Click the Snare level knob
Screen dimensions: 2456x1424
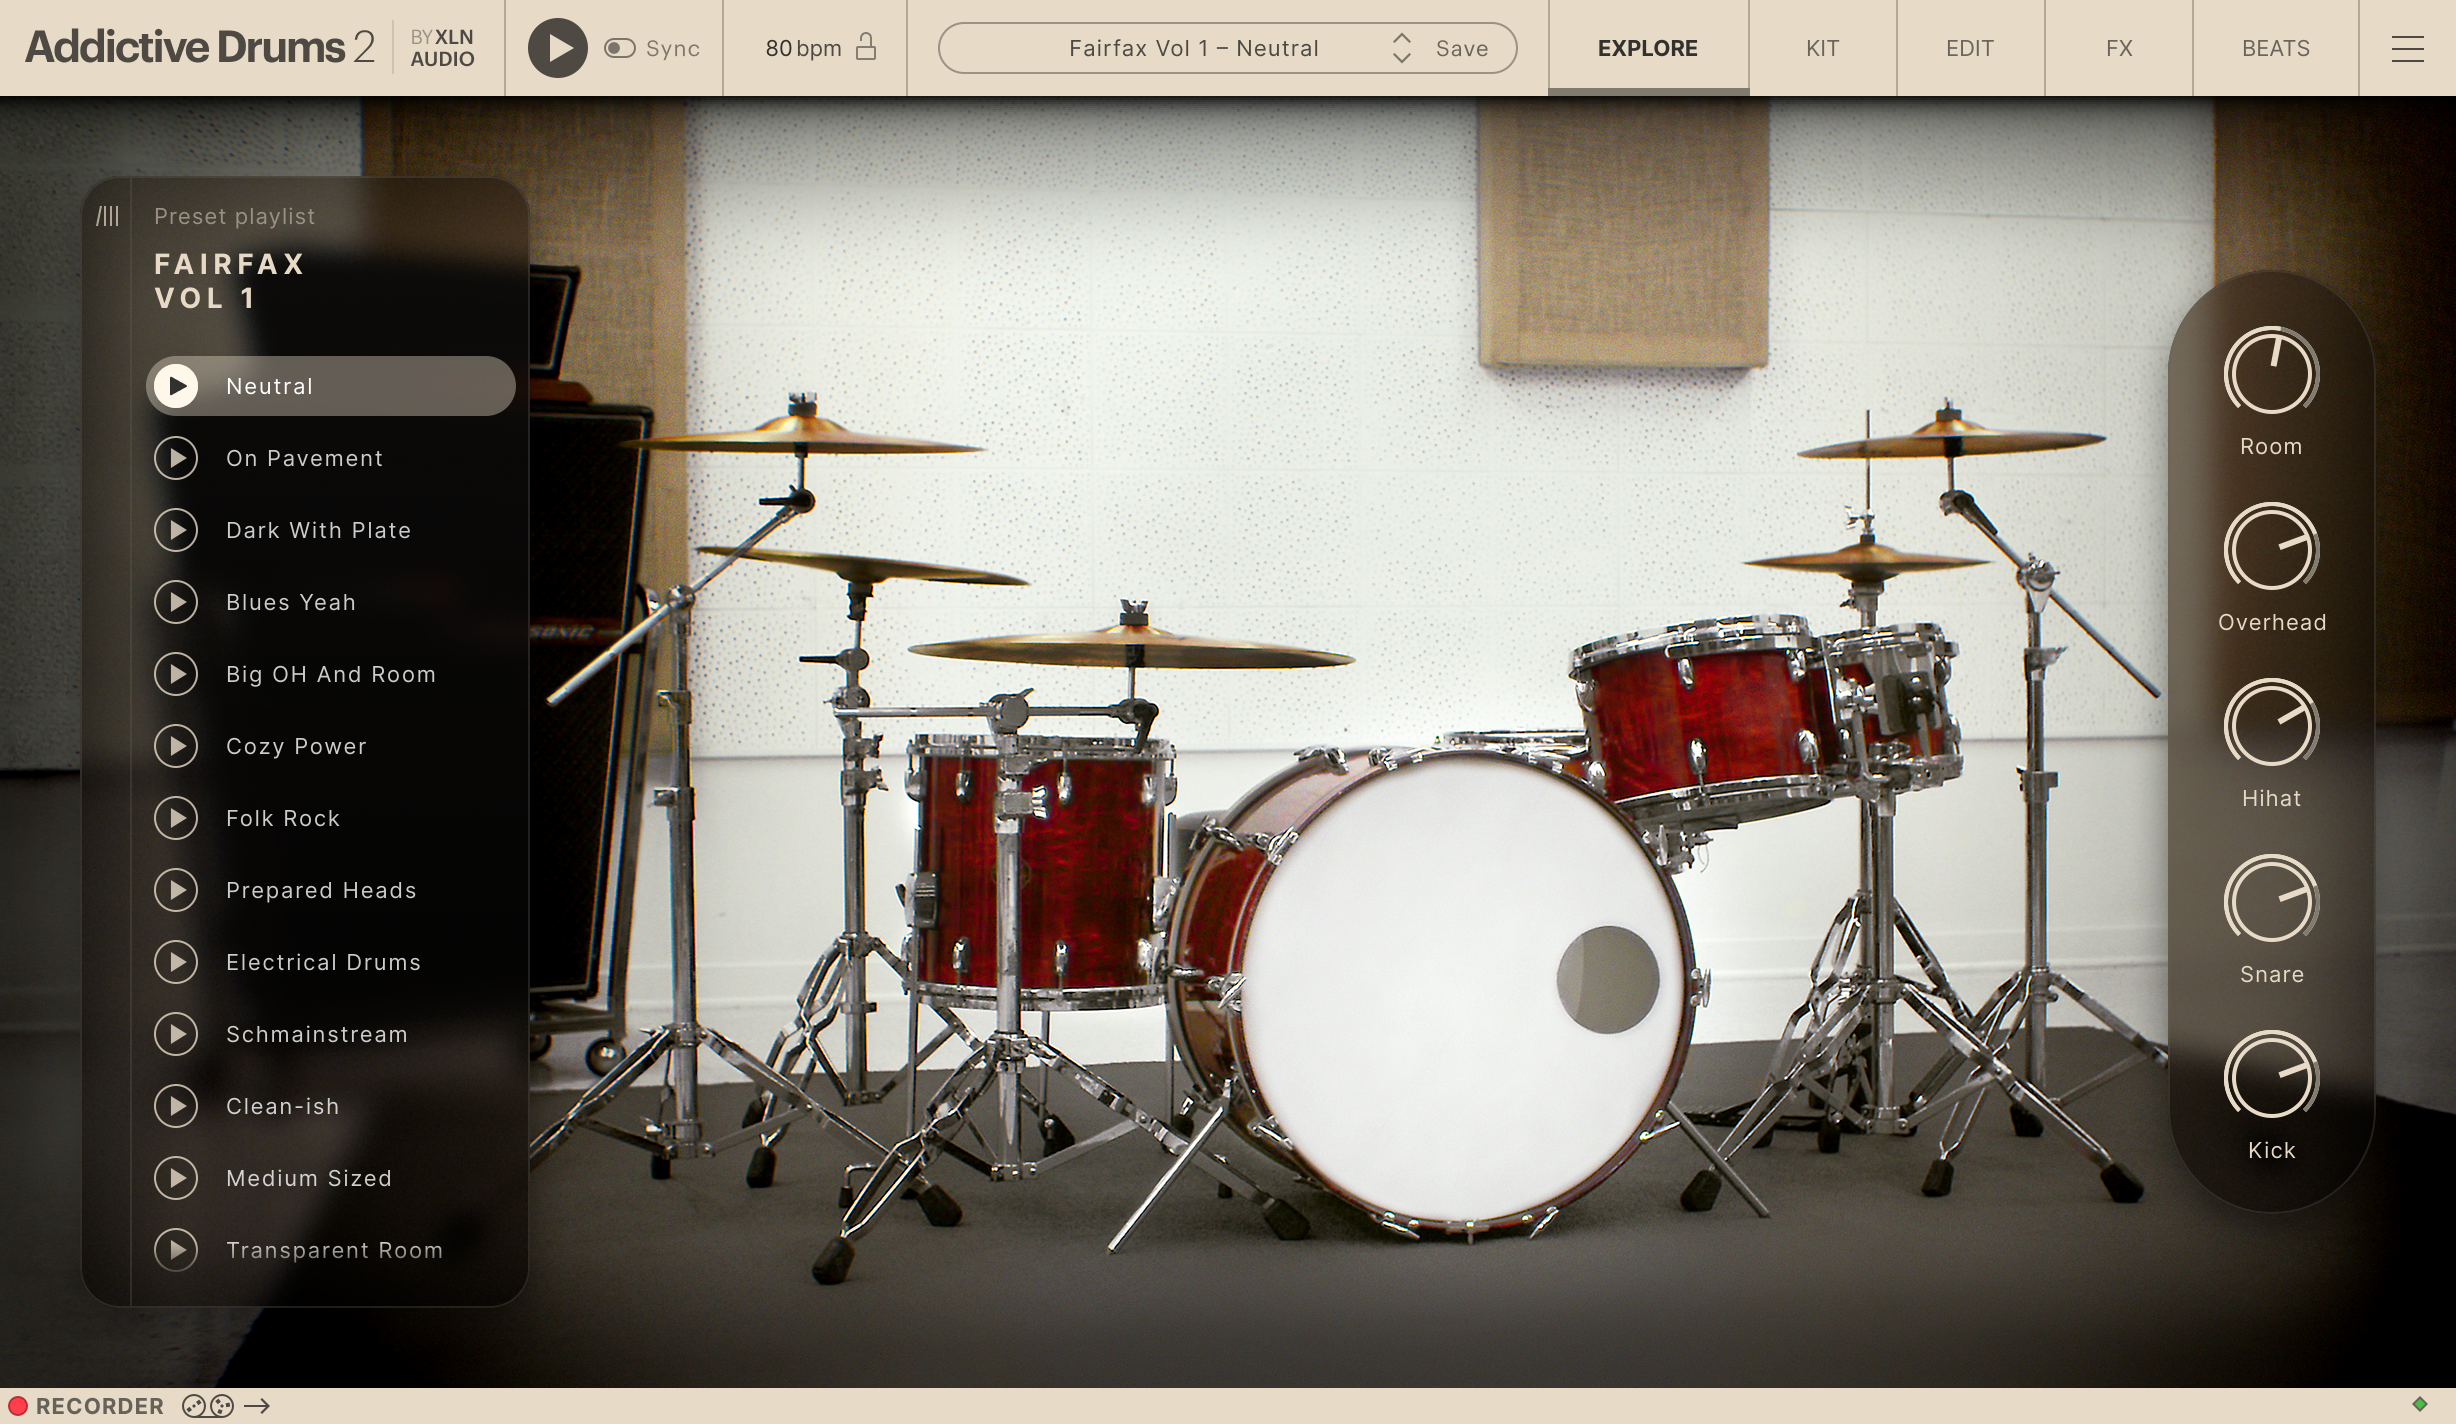(2271, 900)
